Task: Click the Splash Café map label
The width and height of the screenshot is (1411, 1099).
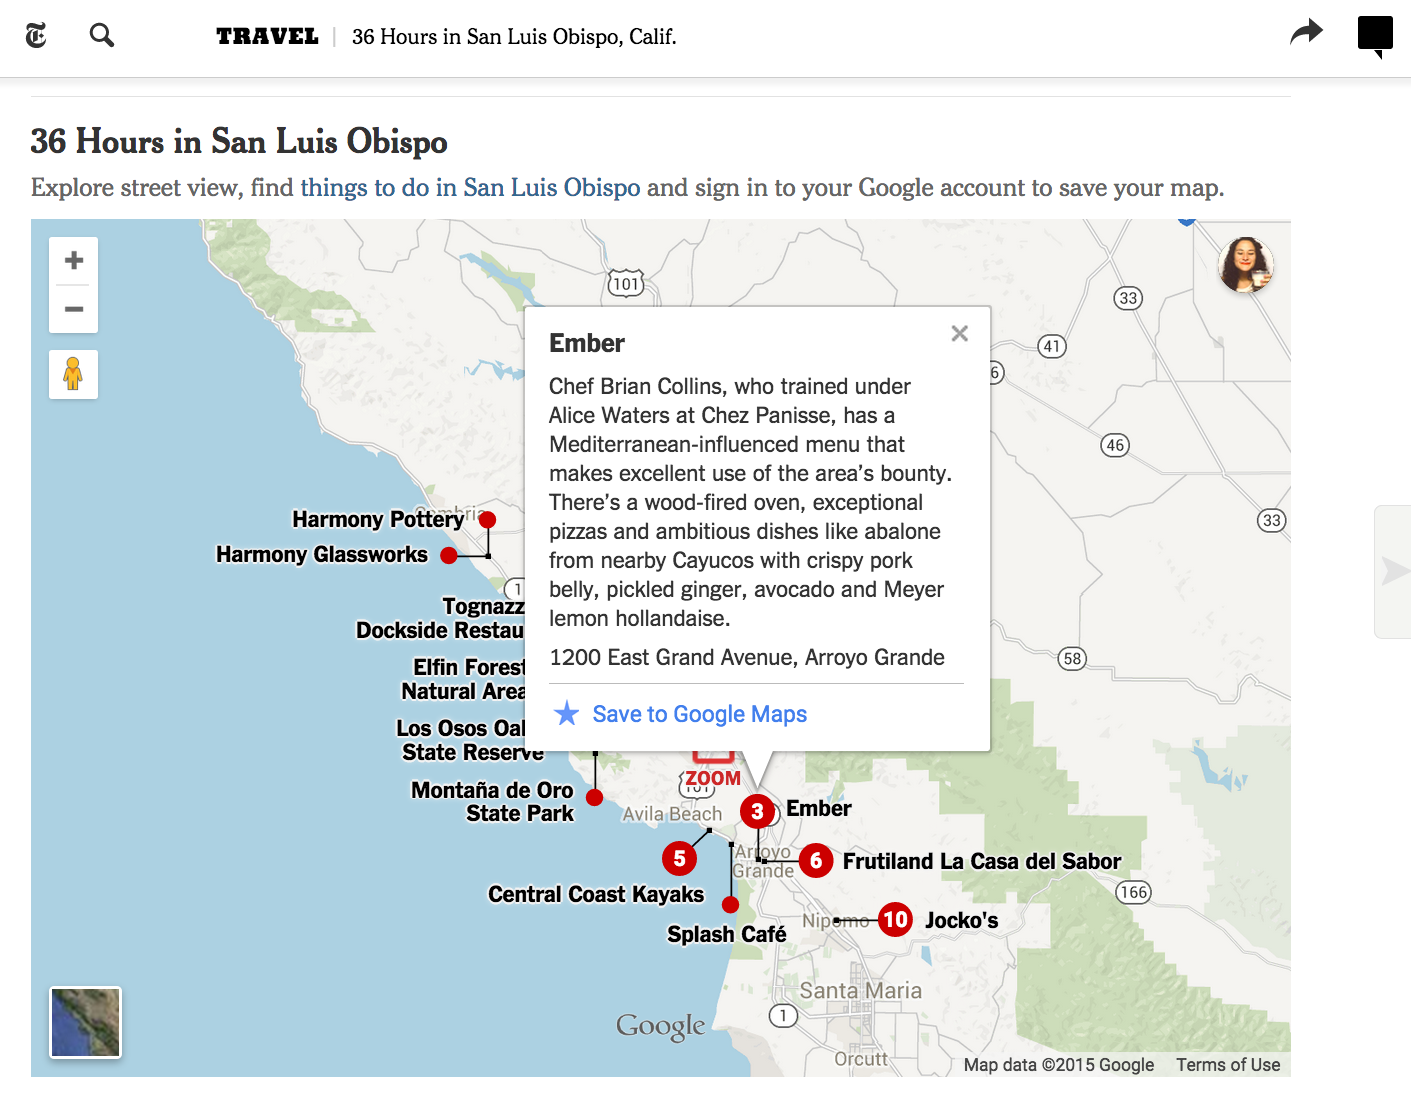Action: coord(727,934)
